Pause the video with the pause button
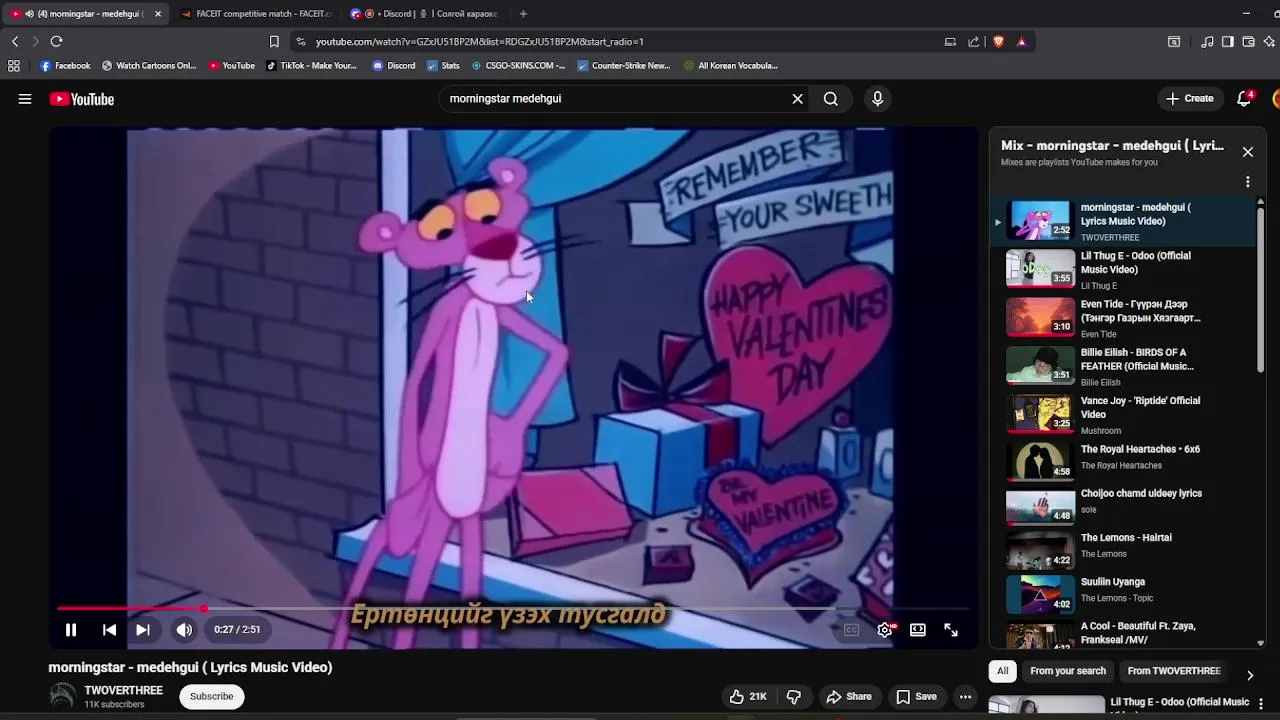The width and height of the screenshot is (1280, 720). click(x=71, y=630)
